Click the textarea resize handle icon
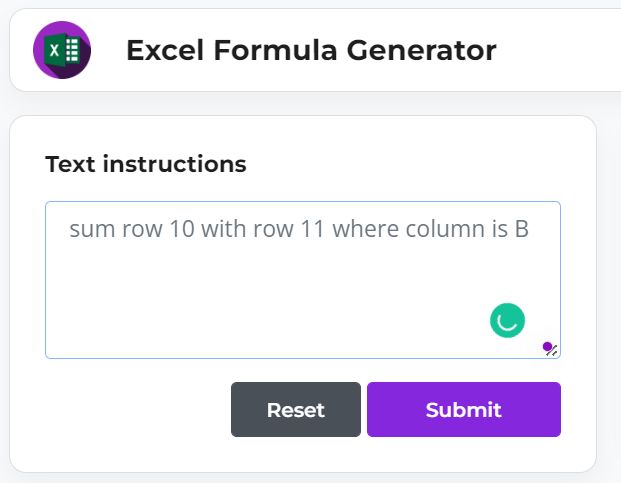 (552, 351)
